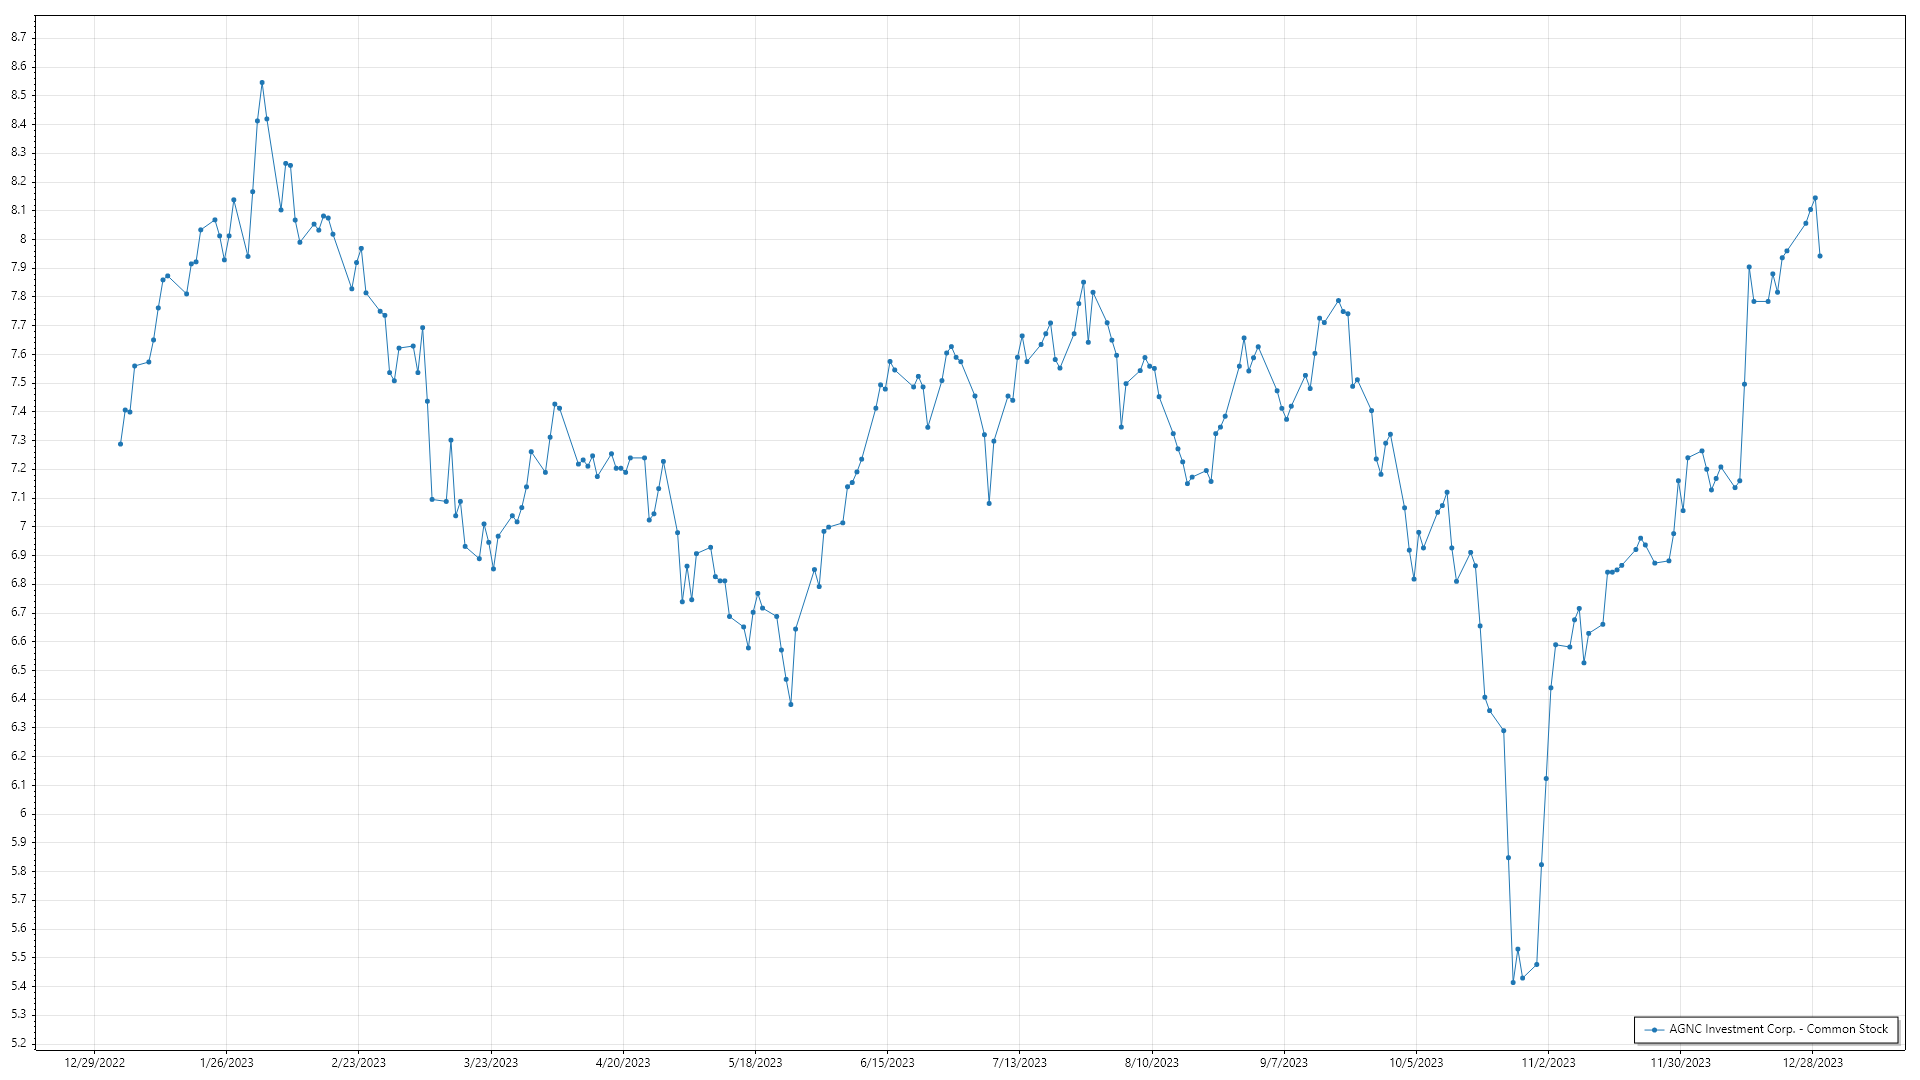1920x1080 pixels.
Task: Click the 12/28/2023 x-axis date label
Action: pyautogui.click(x=1813, y=1063)
